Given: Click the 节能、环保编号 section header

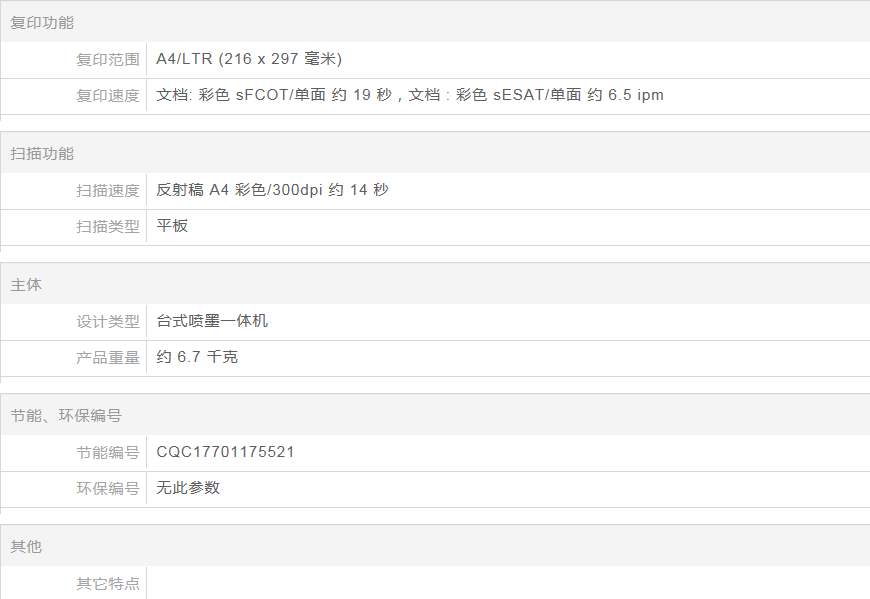Looking at the screenshot, I should [x=66, y=416].
